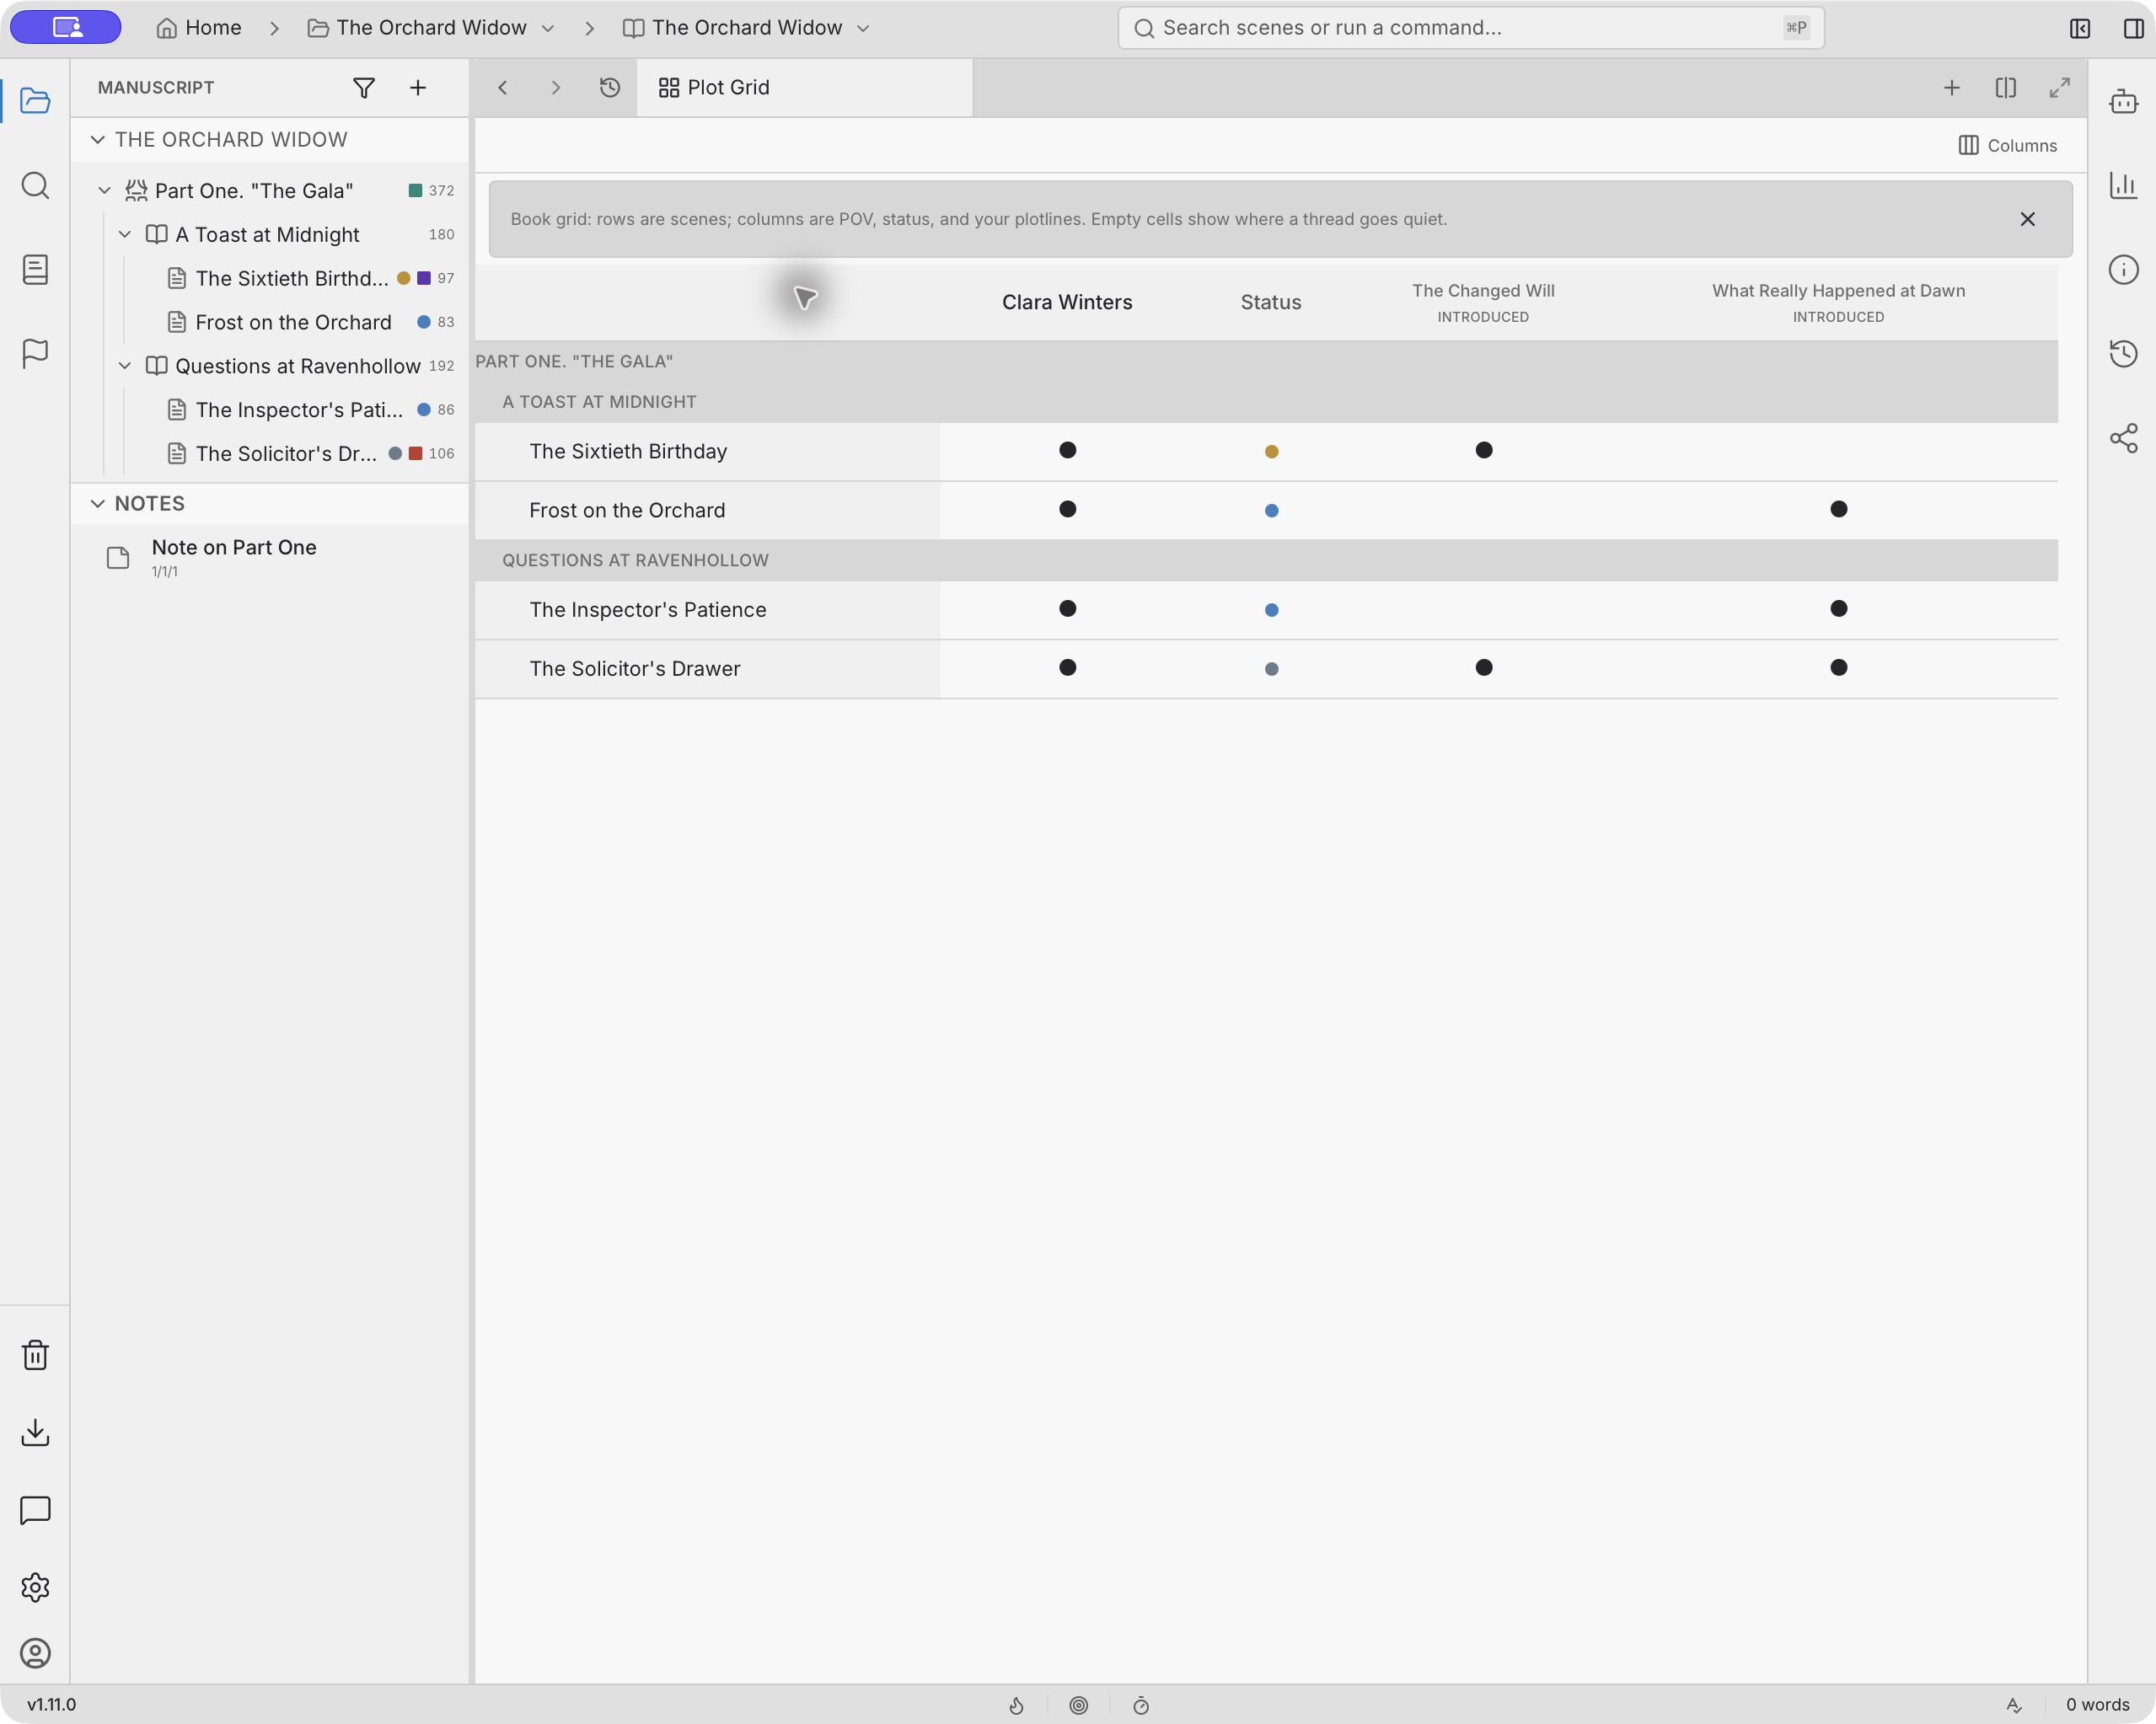This screenshot has height=1724, width=2156.
Task: Dismiss the Book grid info banner
Action: (x=2027, y=219)
